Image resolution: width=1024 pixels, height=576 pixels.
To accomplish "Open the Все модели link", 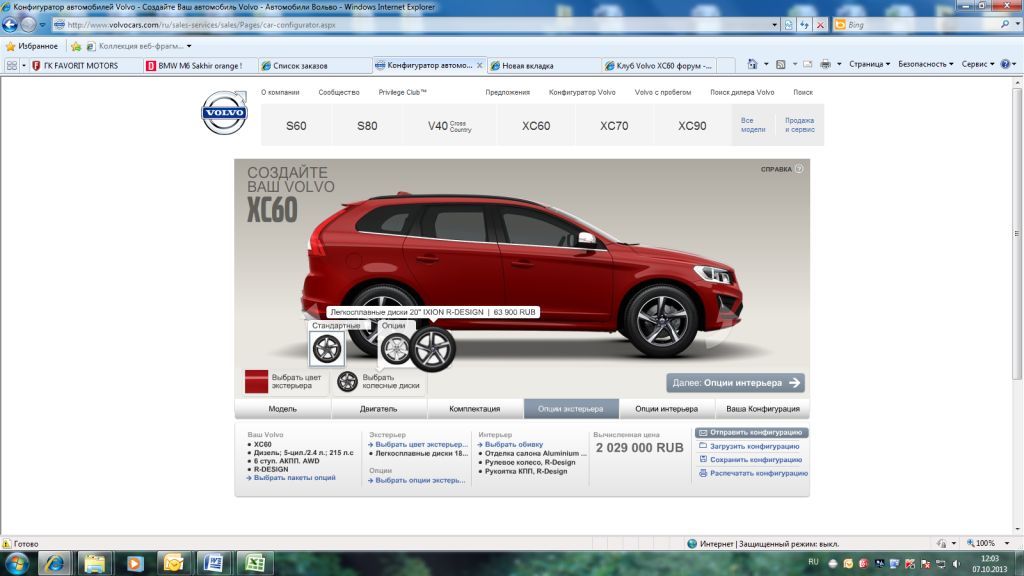I will (x=753, y=125).
